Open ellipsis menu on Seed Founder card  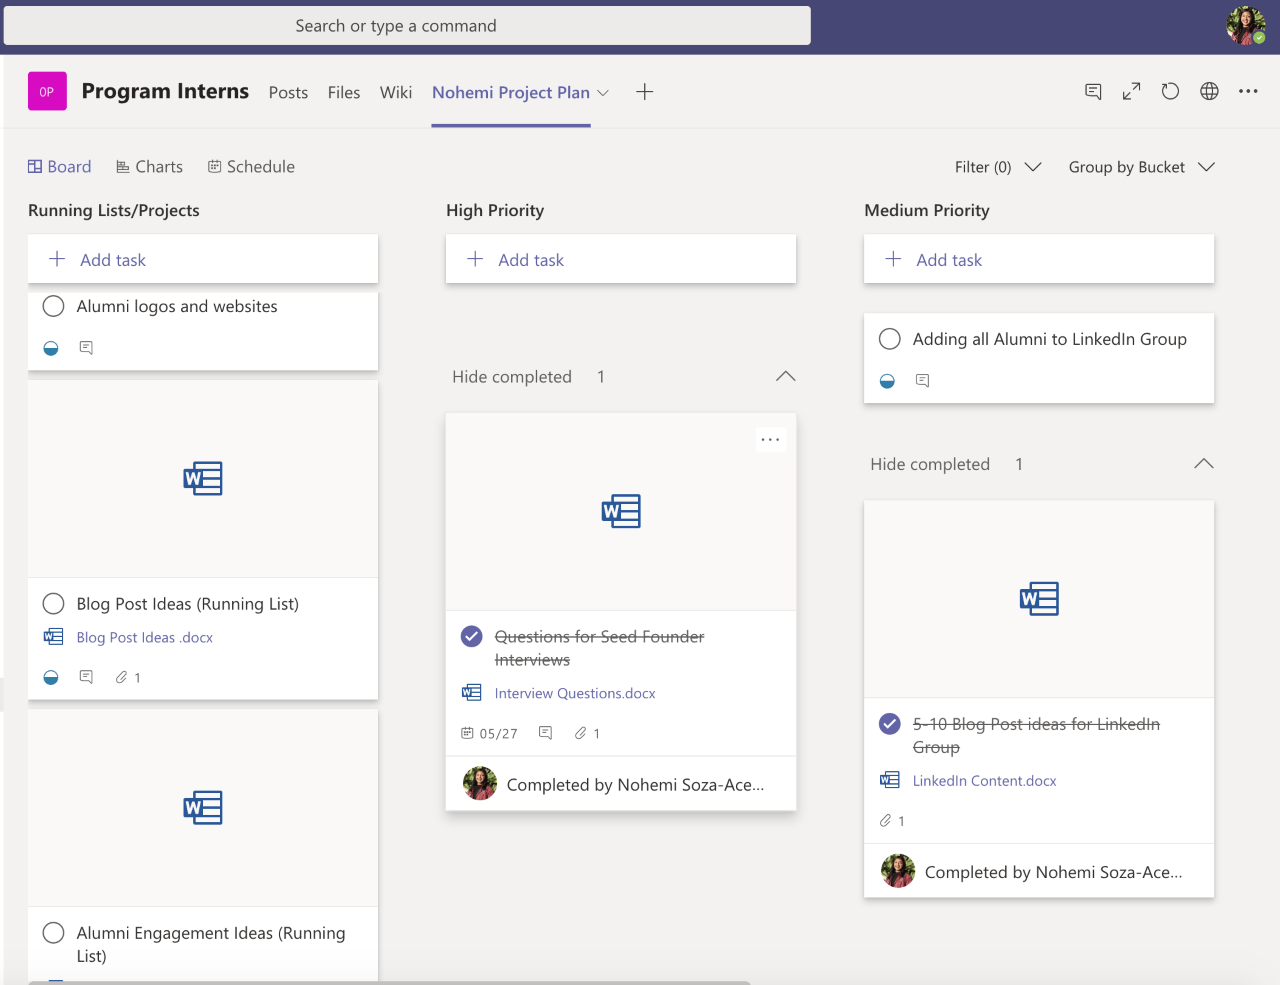(x=770, y=440)
